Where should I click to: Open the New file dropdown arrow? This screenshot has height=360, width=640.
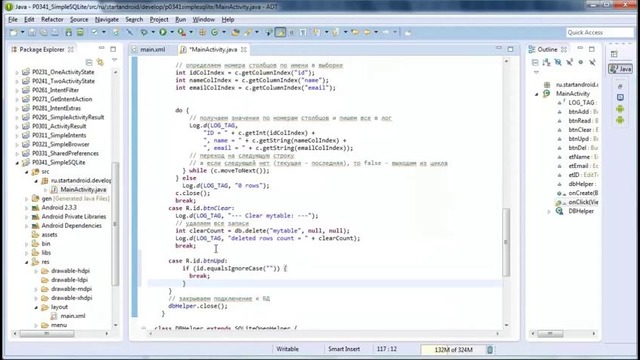click(22, 32)
